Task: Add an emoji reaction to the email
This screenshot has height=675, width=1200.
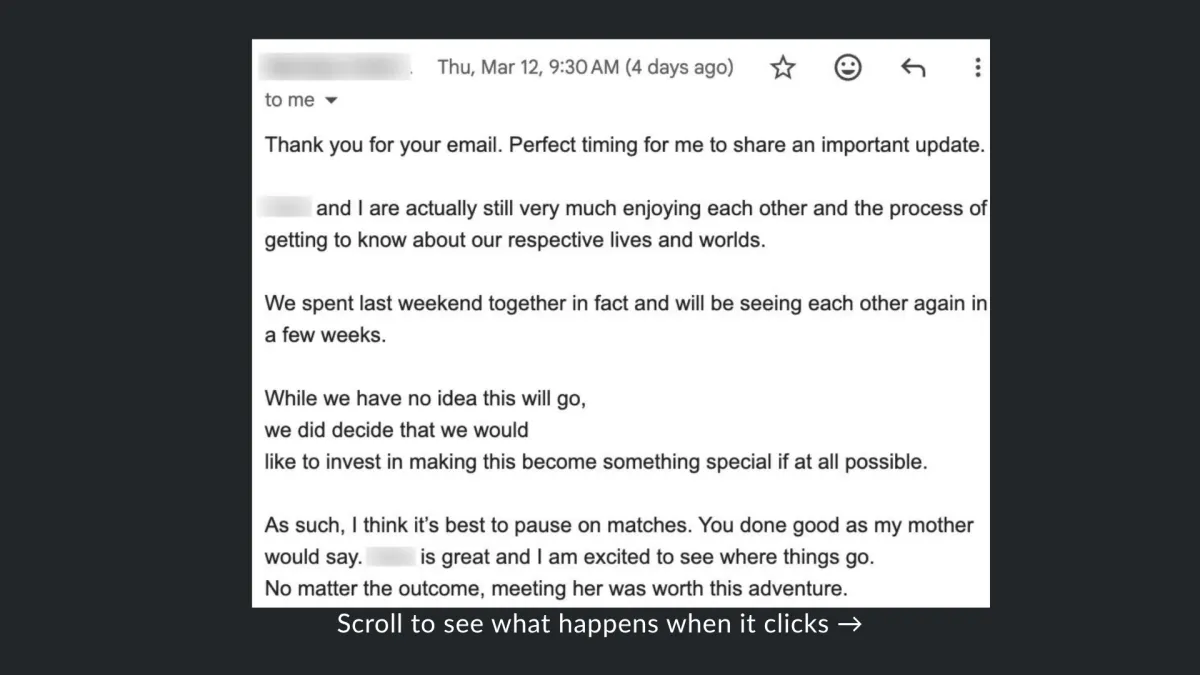Action: [x=848, y=68]
